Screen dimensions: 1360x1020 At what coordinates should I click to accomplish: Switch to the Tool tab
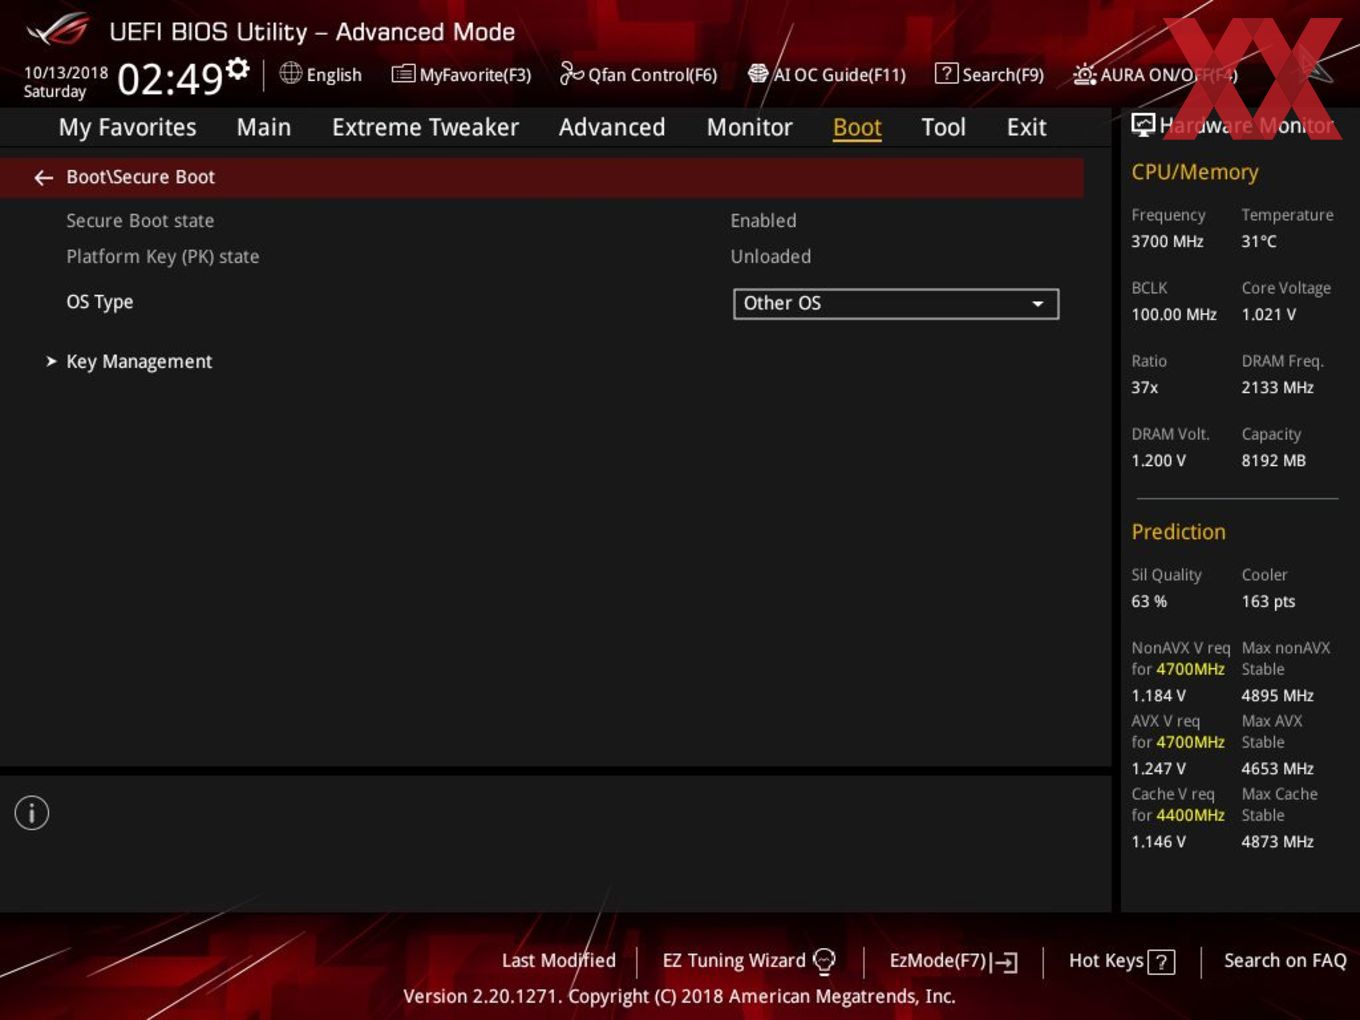pyautogui.click(x=943, y=128)
